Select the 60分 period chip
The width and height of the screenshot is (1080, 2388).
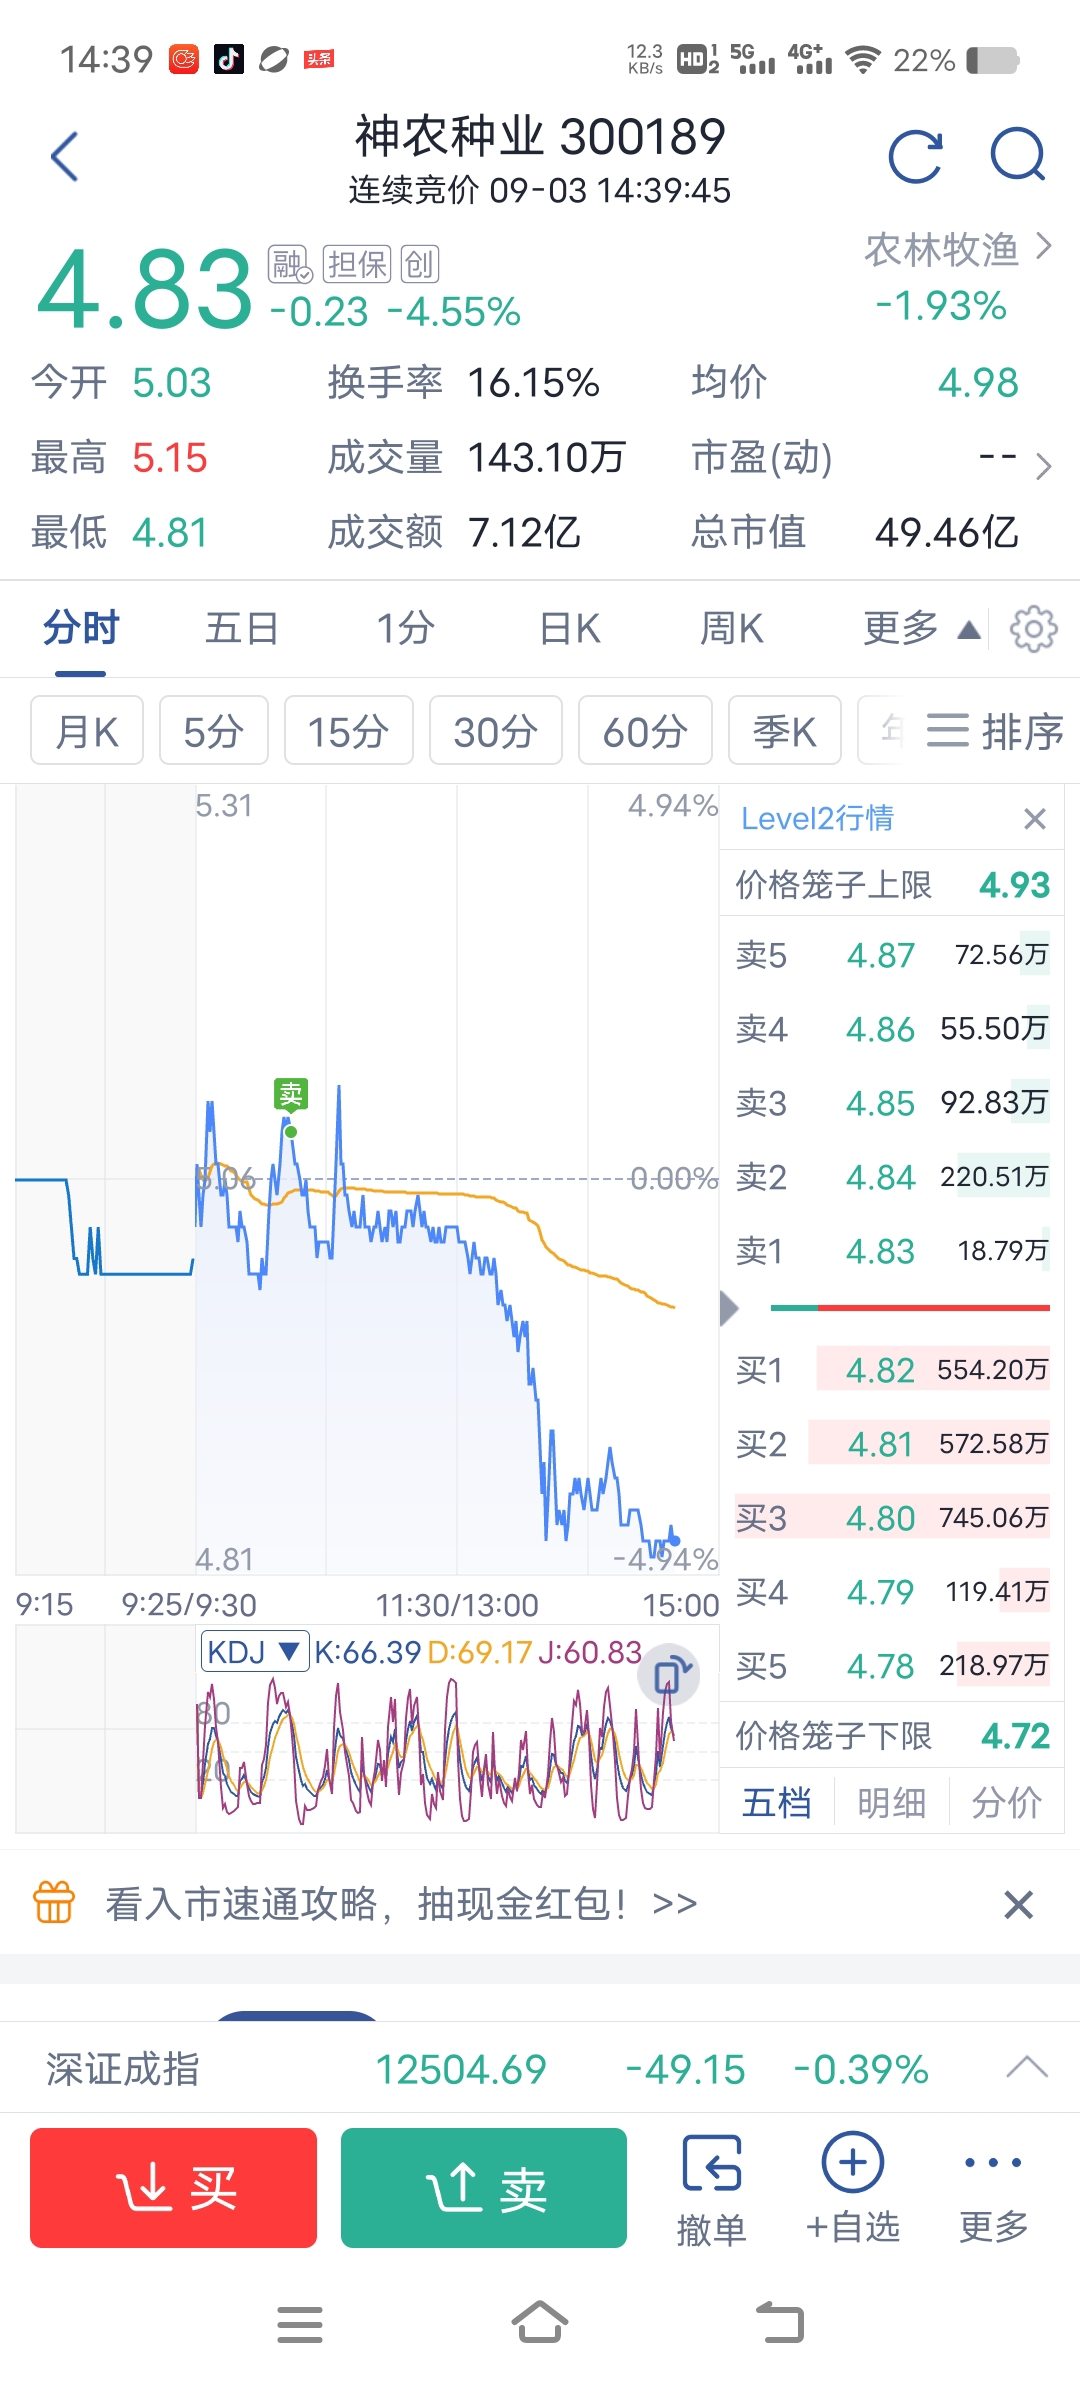point(645,730)
